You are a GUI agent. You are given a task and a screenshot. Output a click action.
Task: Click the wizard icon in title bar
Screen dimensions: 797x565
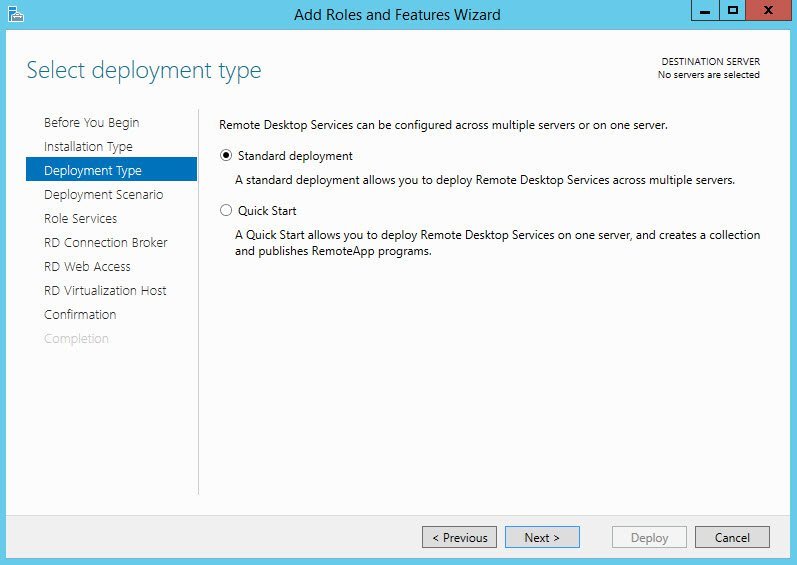pos(15,14)
